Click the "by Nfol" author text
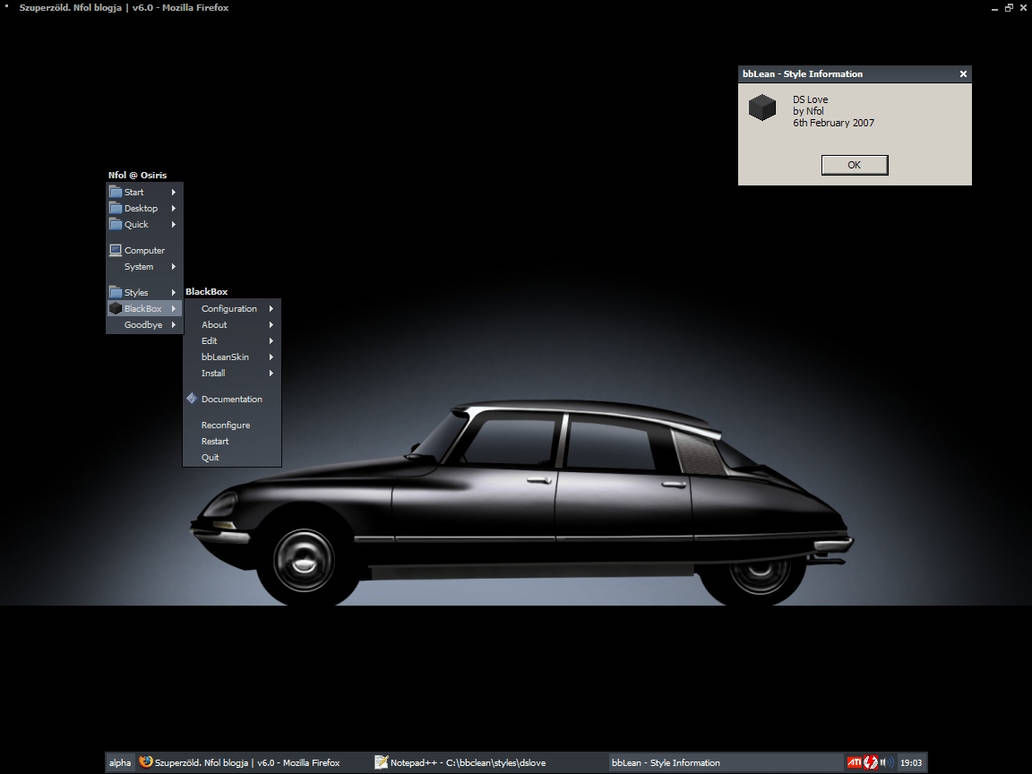The width and height of the screenshot is (1032, 774). coord(808,111)
